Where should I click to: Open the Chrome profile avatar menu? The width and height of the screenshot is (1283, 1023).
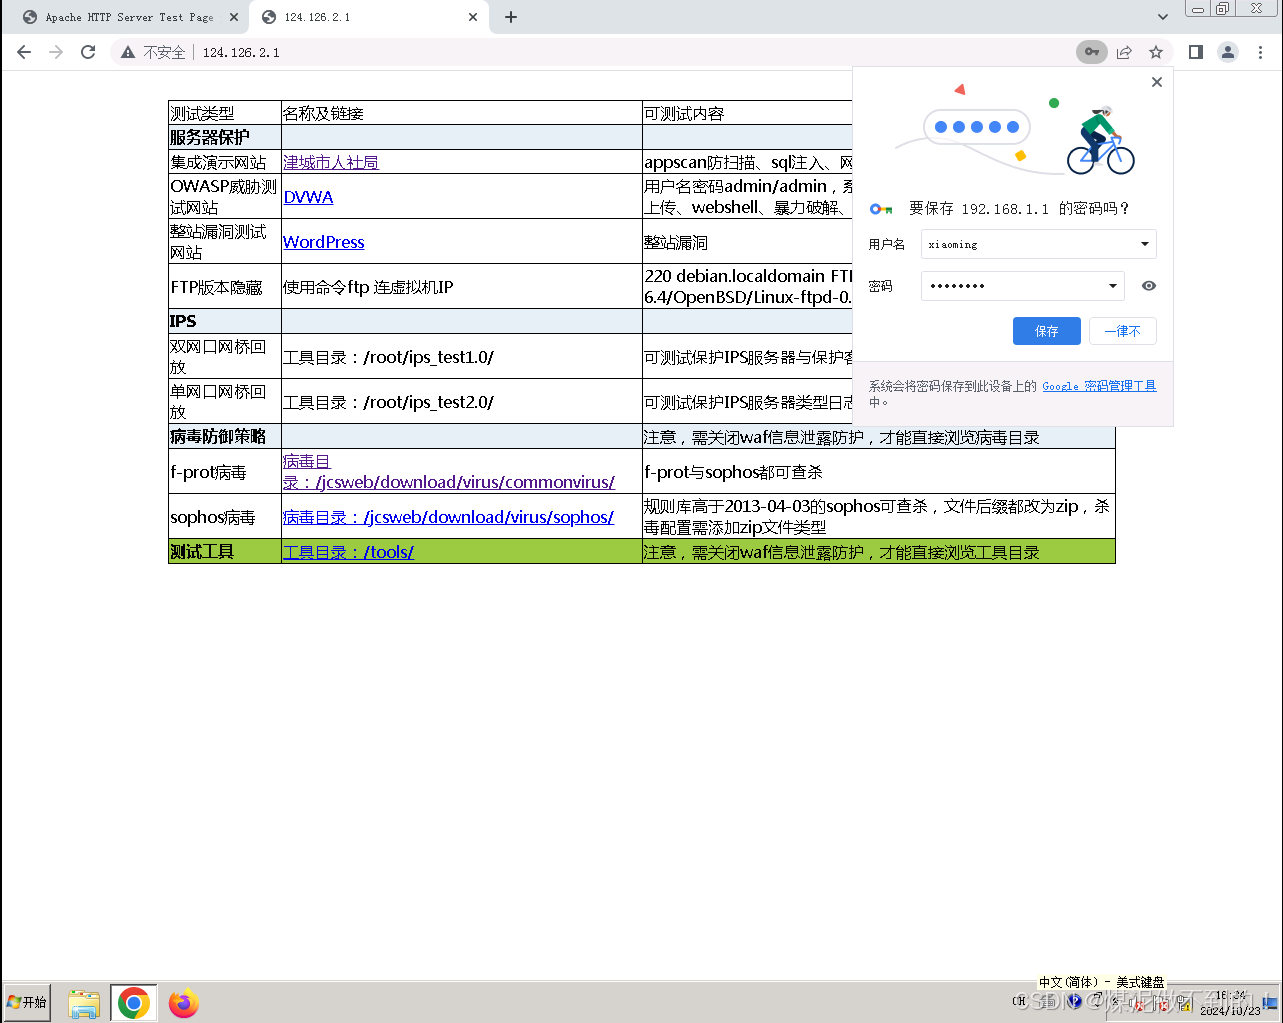click(1228, 52)
